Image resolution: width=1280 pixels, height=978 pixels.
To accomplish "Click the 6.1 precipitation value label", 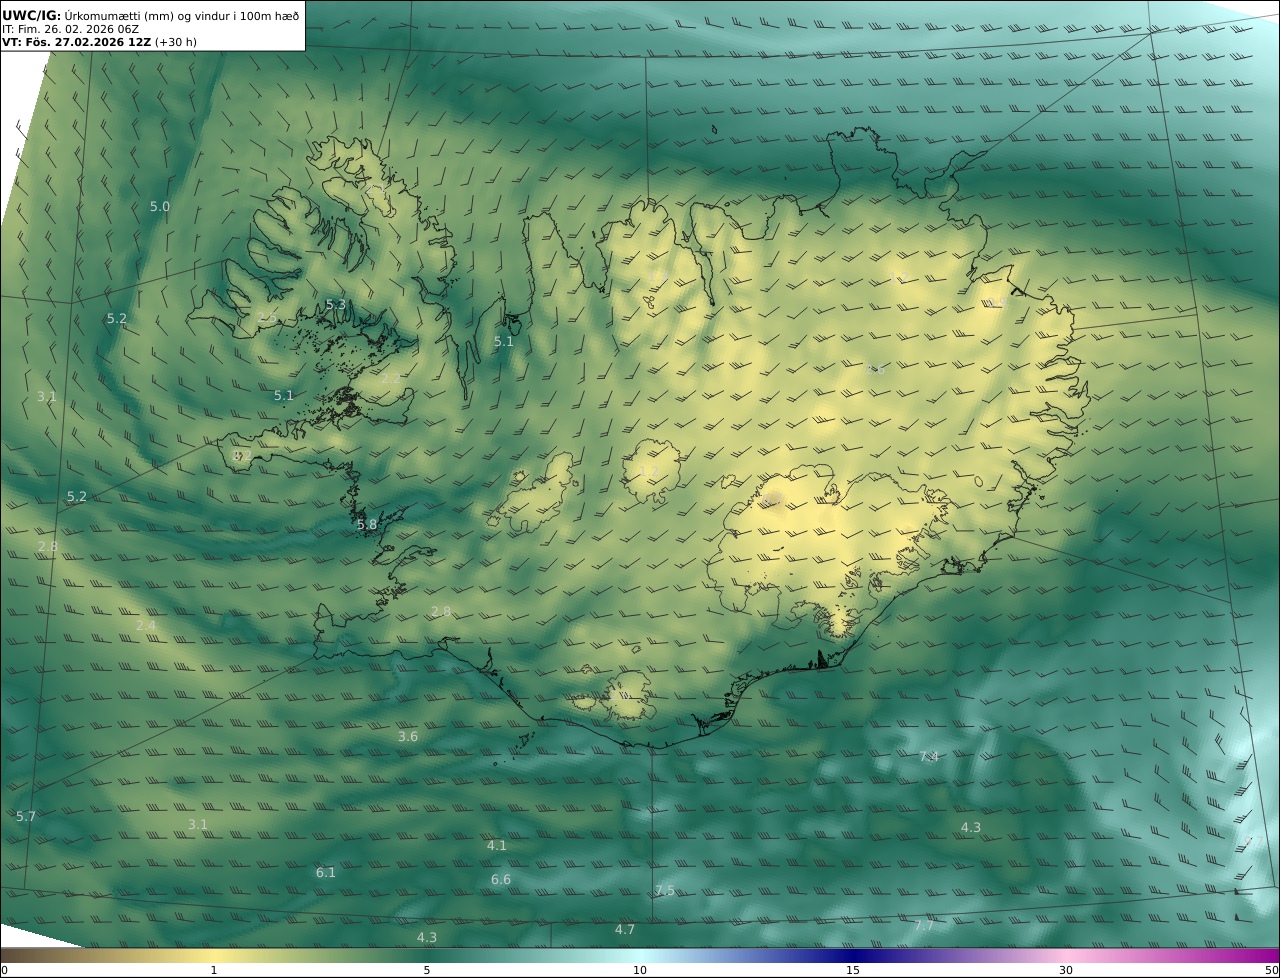I will coord(326,873).
